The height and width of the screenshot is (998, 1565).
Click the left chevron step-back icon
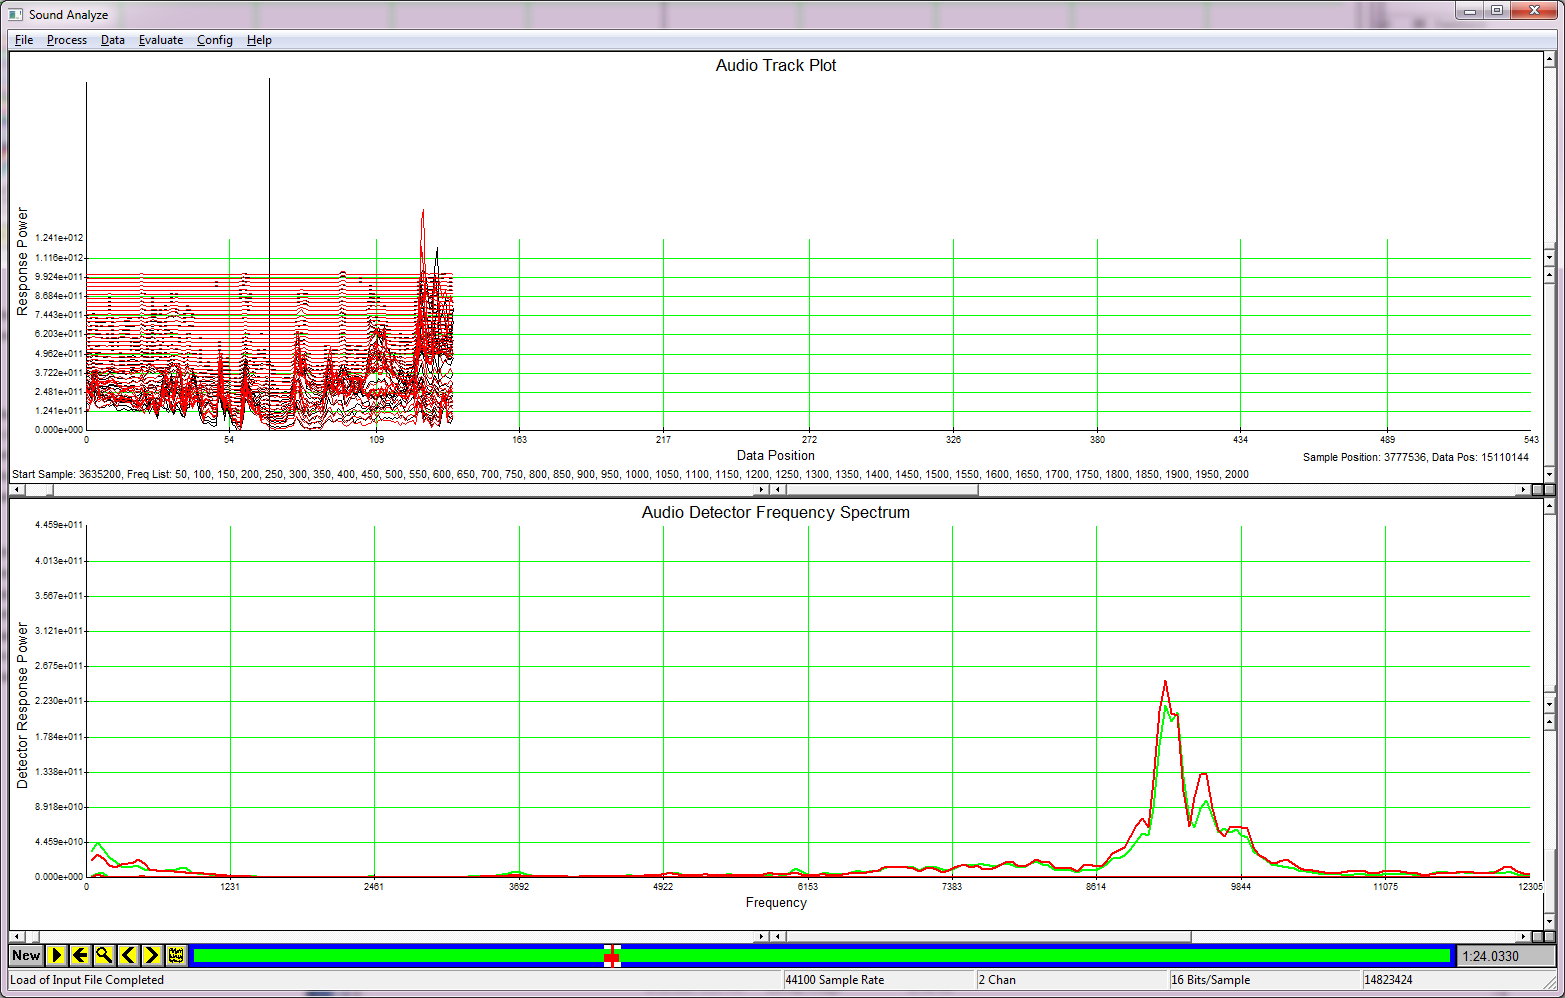126,955
